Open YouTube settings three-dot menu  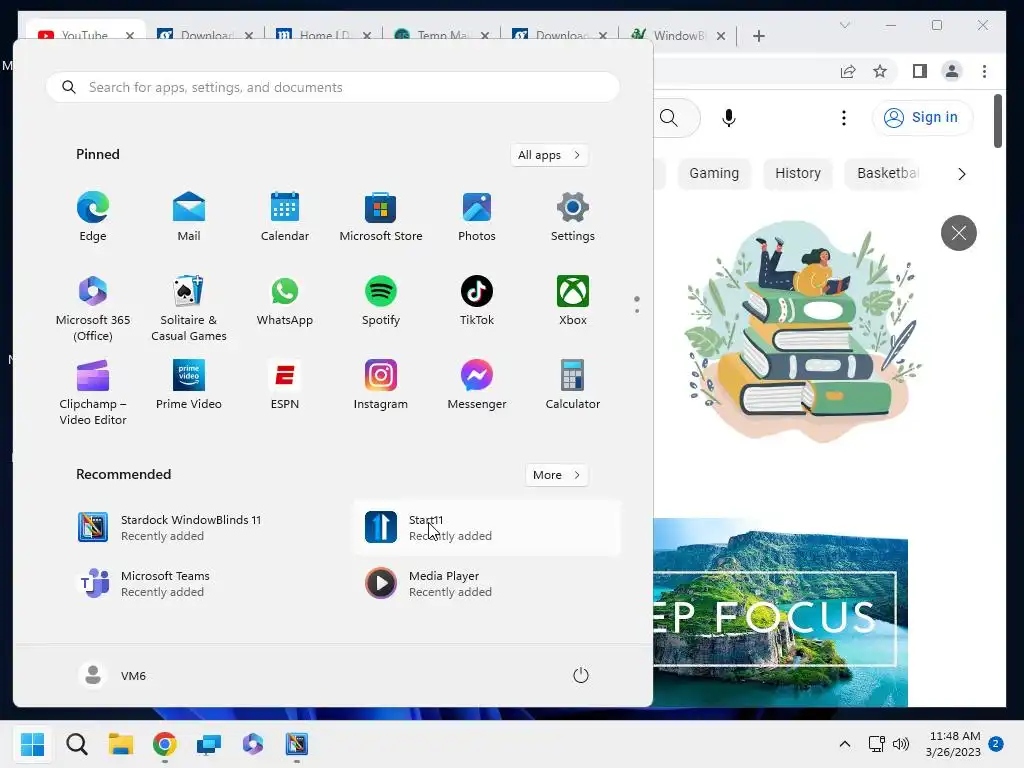[x=844, y=118]
